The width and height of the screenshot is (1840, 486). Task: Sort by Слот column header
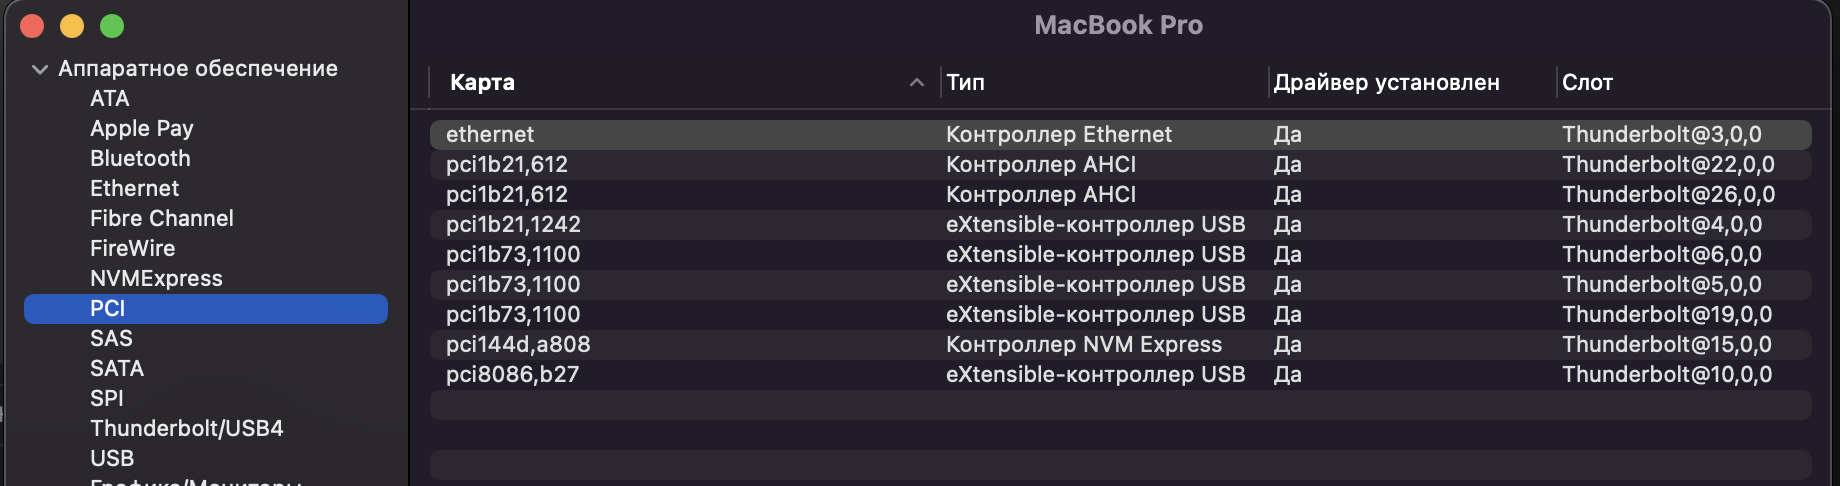pos(1588,83)
